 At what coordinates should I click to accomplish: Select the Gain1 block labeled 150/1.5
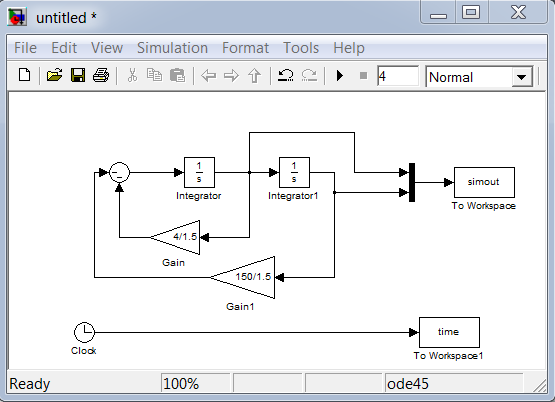click(x=242, y=277)
